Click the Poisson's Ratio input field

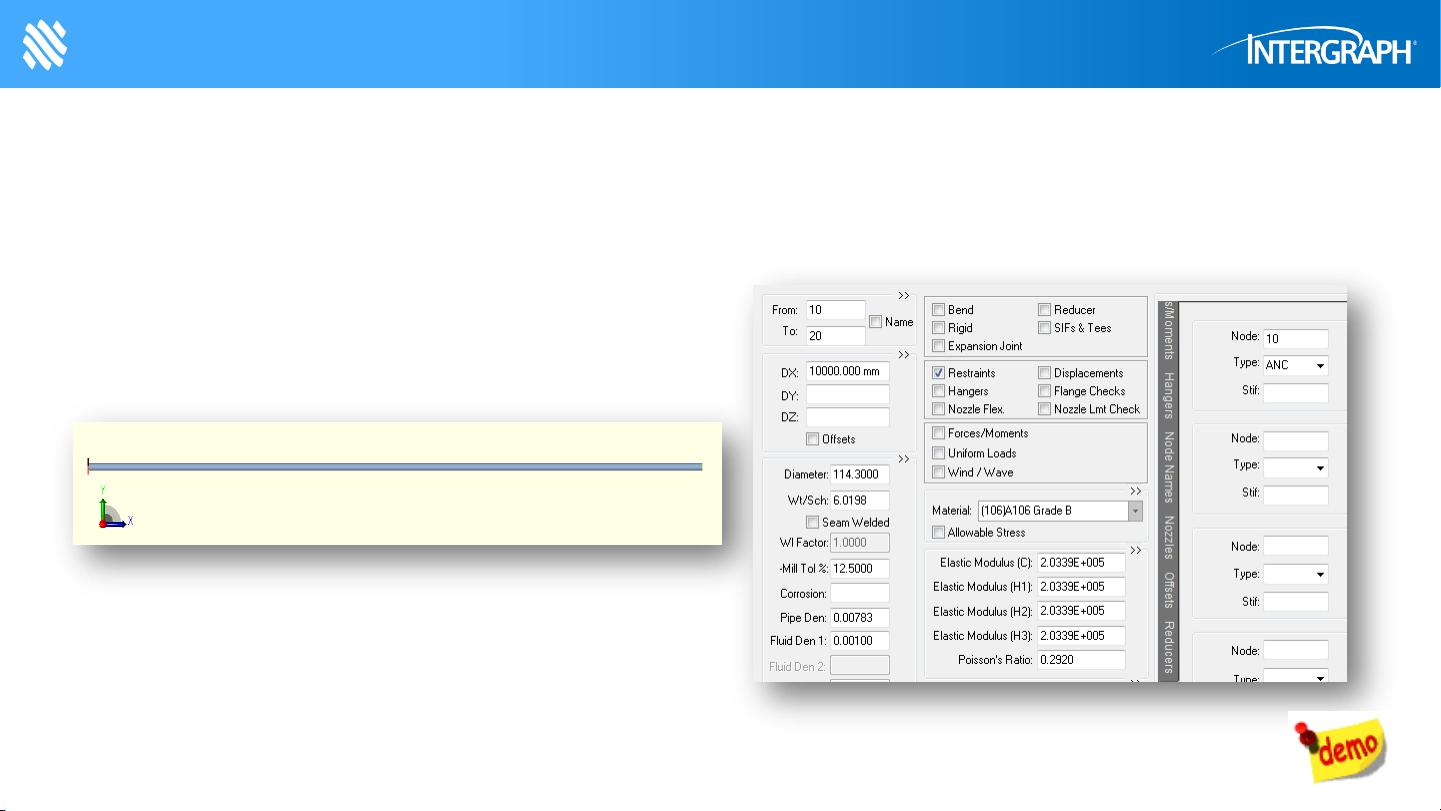[1080, 660]
